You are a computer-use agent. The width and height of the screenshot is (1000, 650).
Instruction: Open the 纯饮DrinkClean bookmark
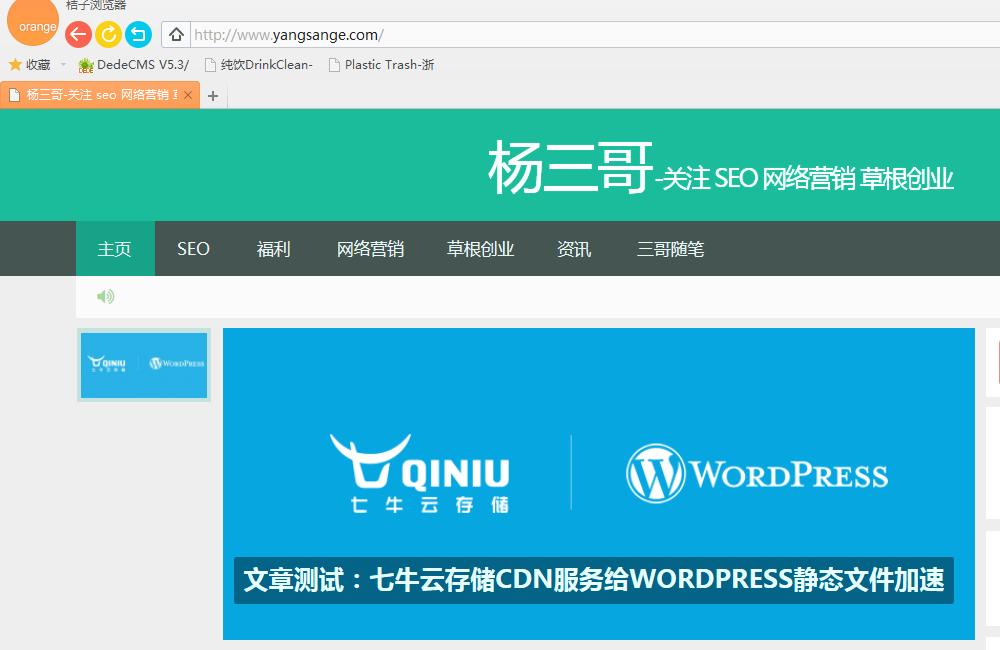258,64
